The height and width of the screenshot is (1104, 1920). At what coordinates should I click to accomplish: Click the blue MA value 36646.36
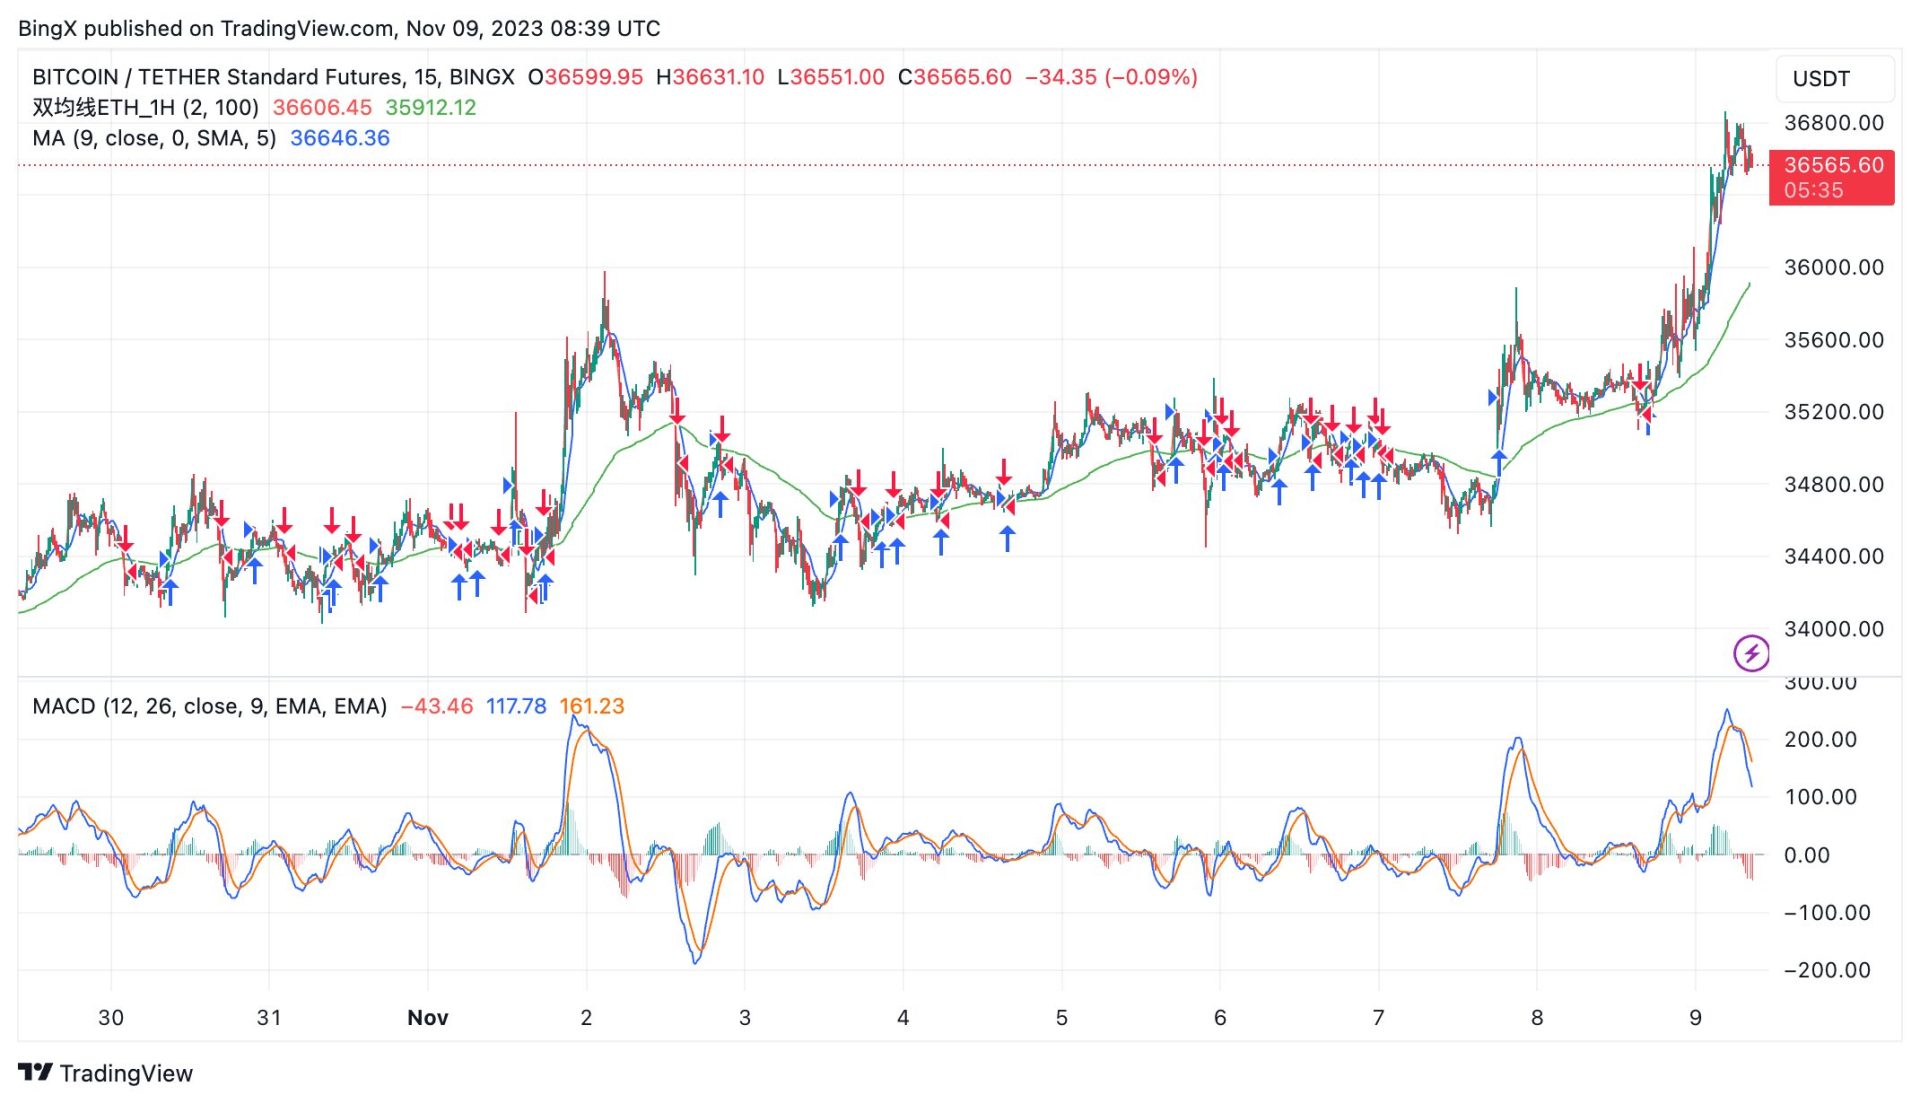340,138
